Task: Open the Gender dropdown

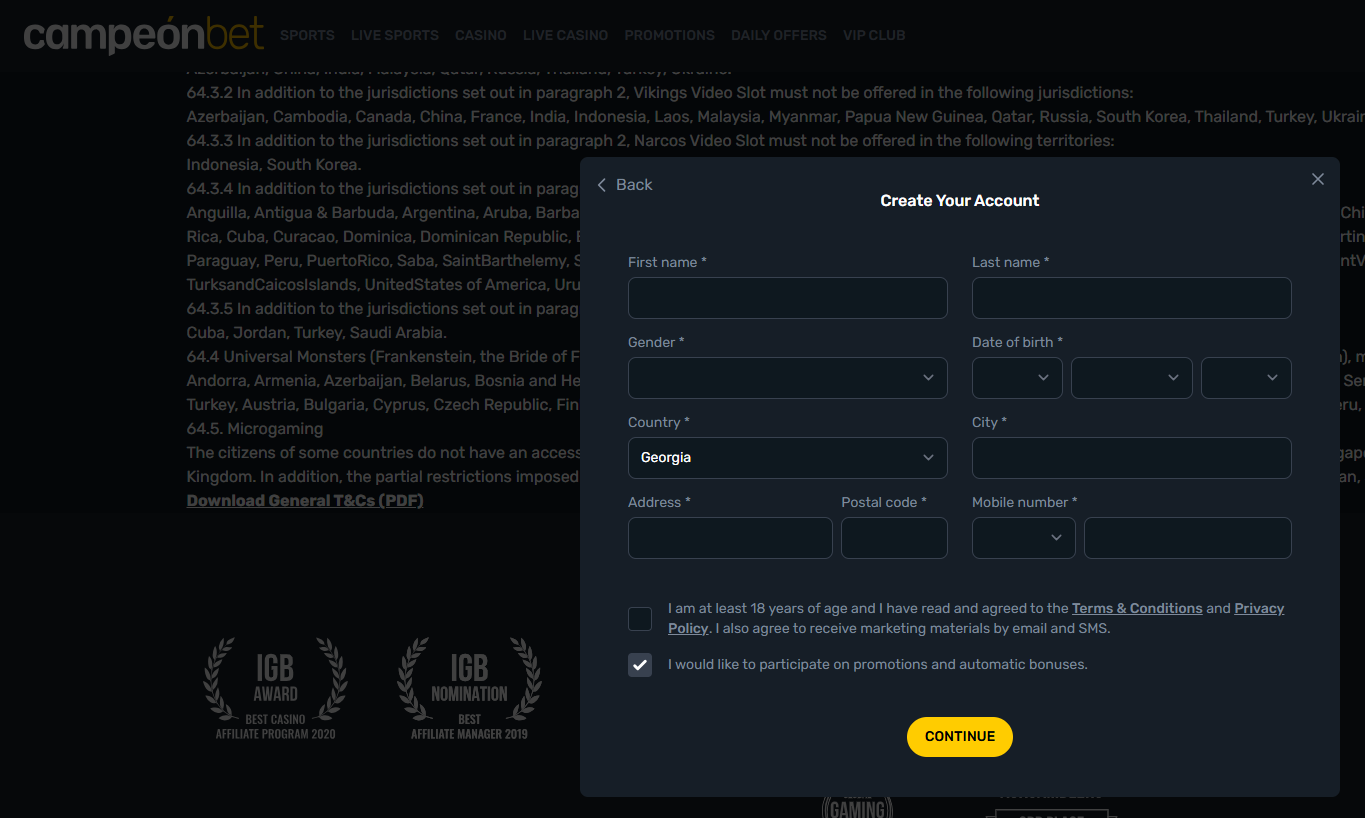Action: (787, 378)
